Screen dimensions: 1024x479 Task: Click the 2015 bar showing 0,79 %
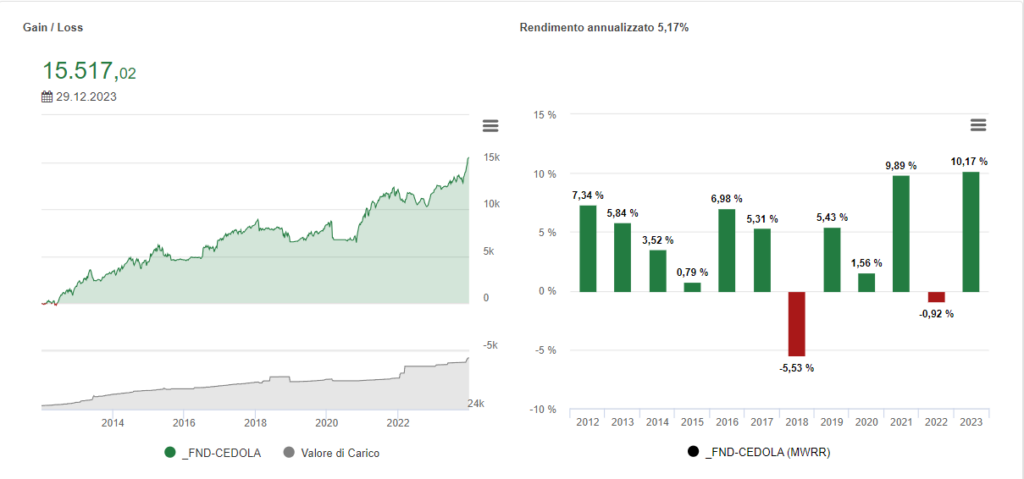[x=692, y=287]
